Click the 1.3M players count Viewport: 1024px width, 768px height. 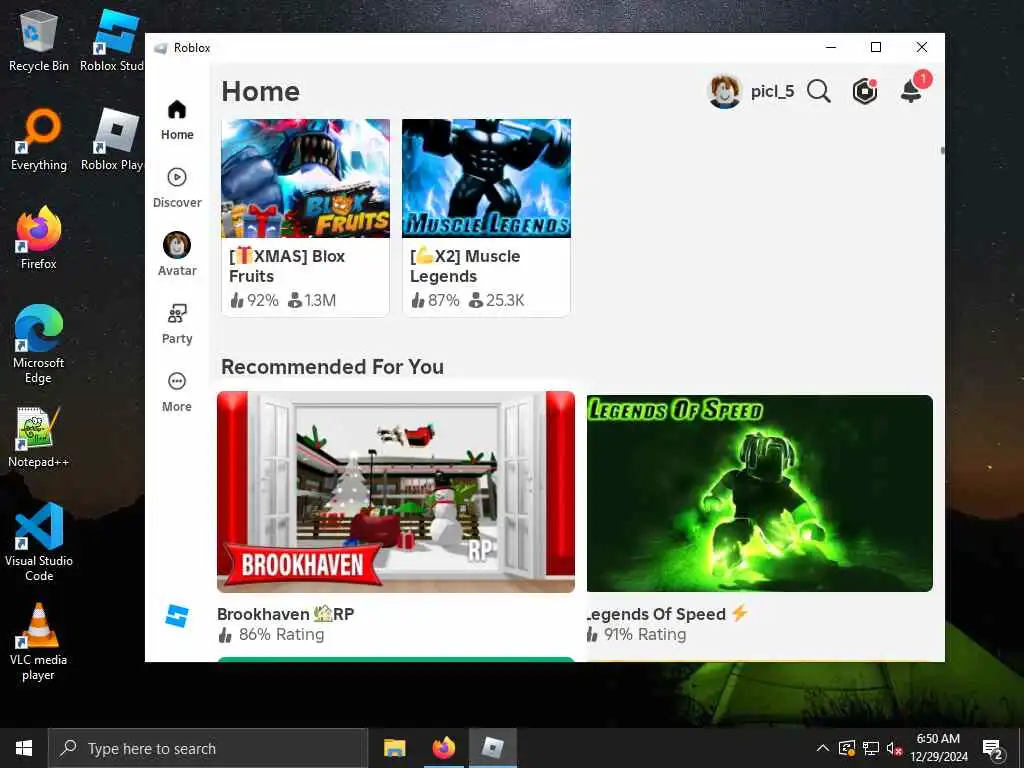[312, 300]
